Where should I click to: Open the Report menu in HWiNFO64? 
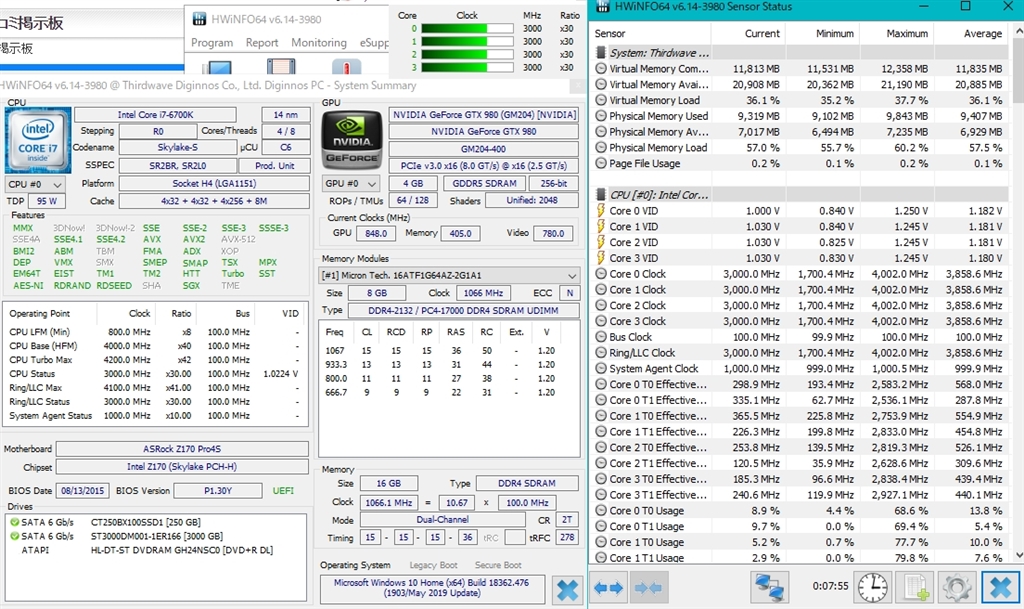point(262,42)
